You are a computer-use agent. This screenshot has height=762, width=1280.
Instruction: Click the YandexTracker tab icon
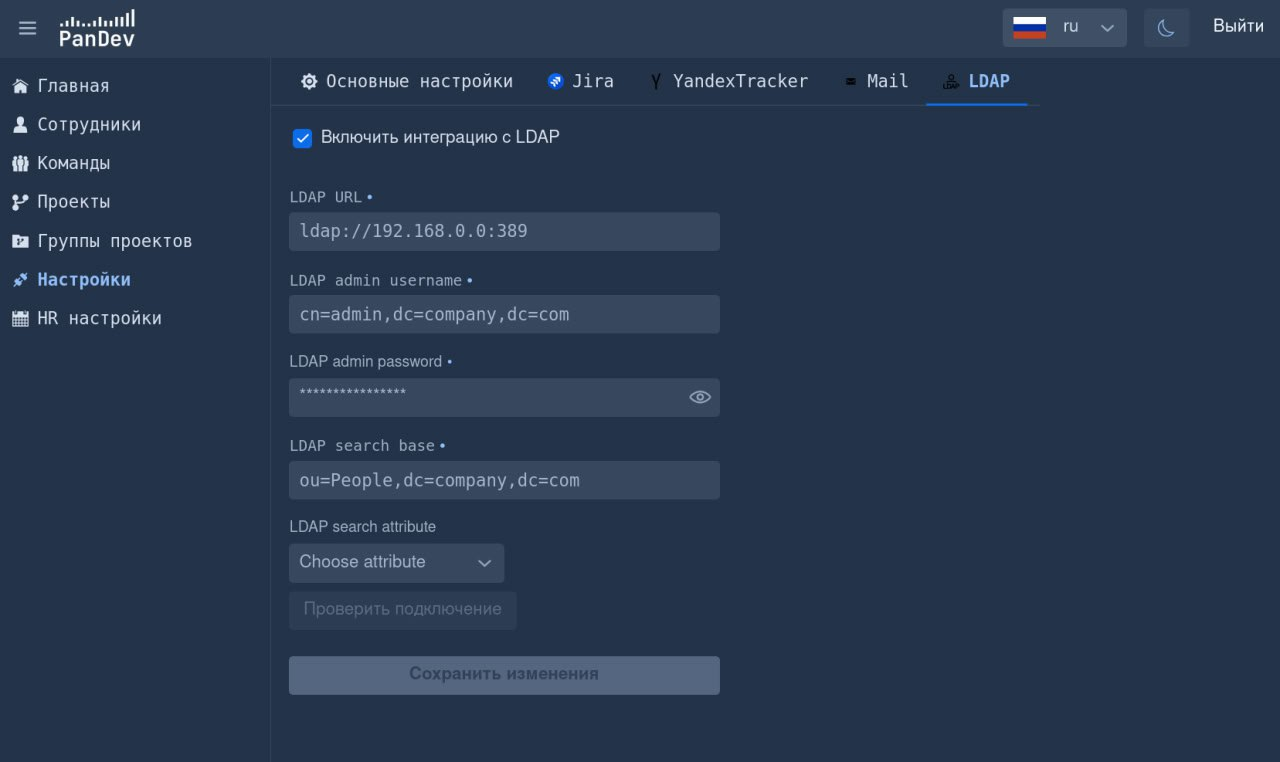[655, 81]
